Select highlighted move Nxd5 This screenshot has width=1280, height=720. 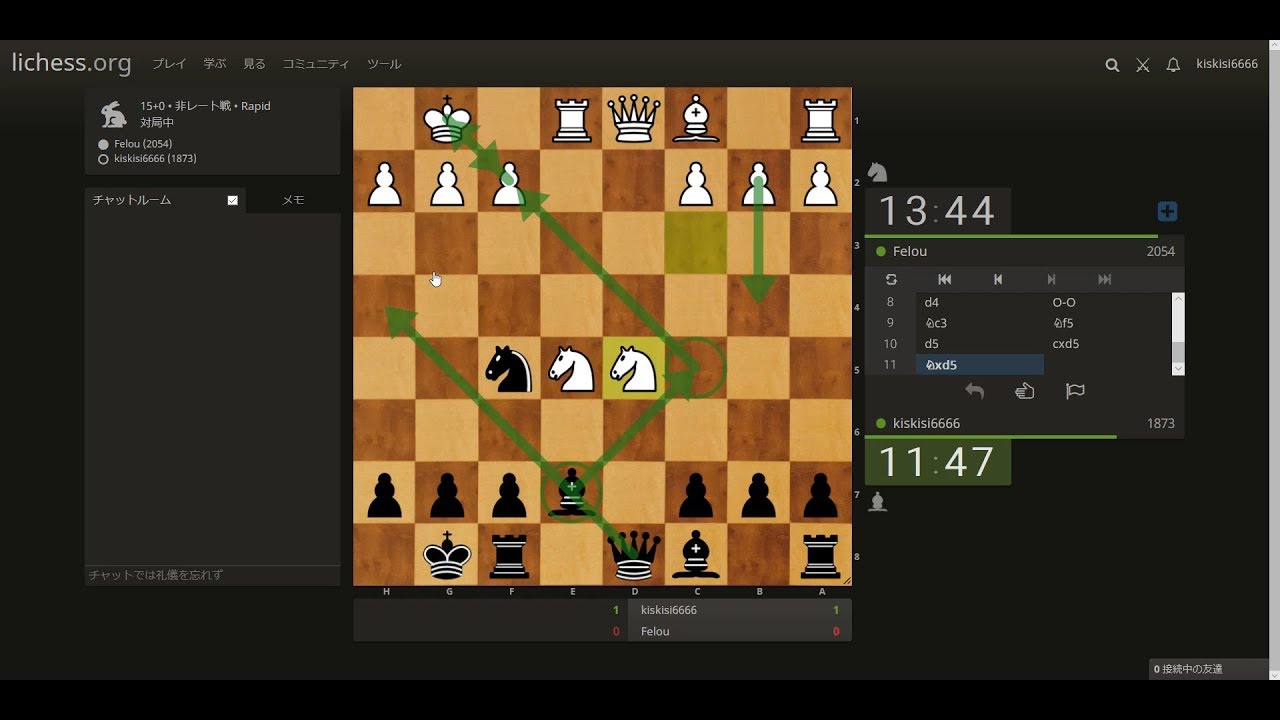click(980, 365)
